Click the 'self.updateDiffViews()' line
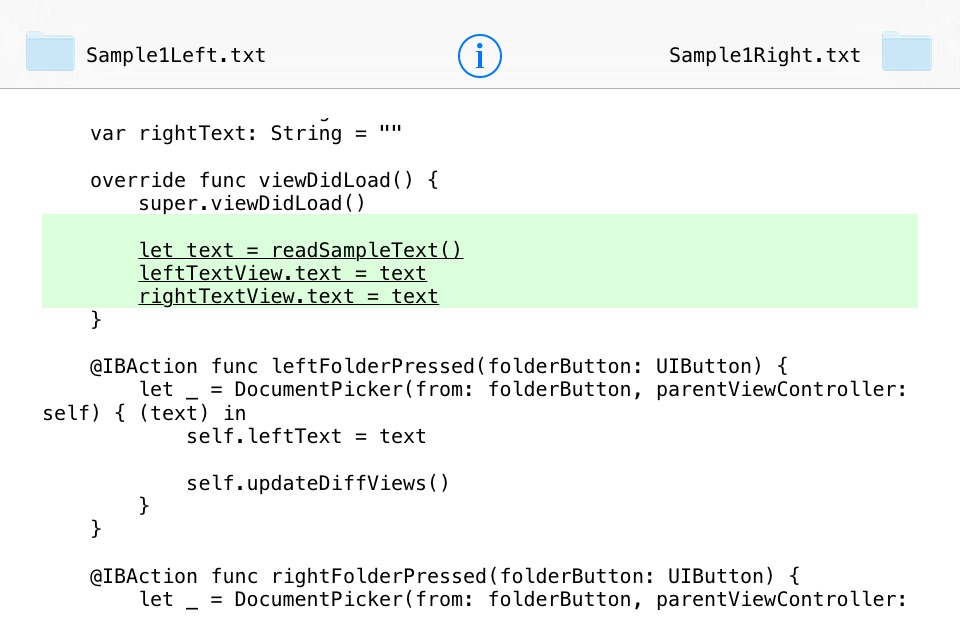The width and height of the screenshot is (960, 640). click(318, 483)
